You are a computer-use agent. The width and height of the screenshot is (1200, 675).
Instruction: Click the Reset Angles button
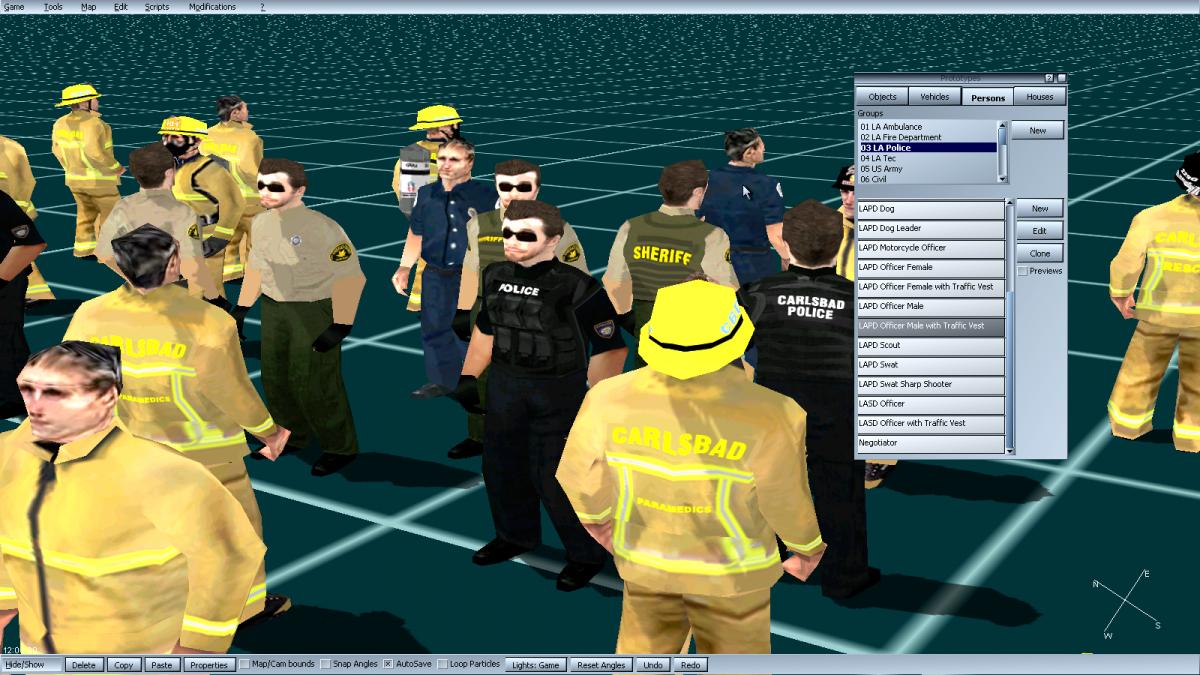tap(601, 665)
